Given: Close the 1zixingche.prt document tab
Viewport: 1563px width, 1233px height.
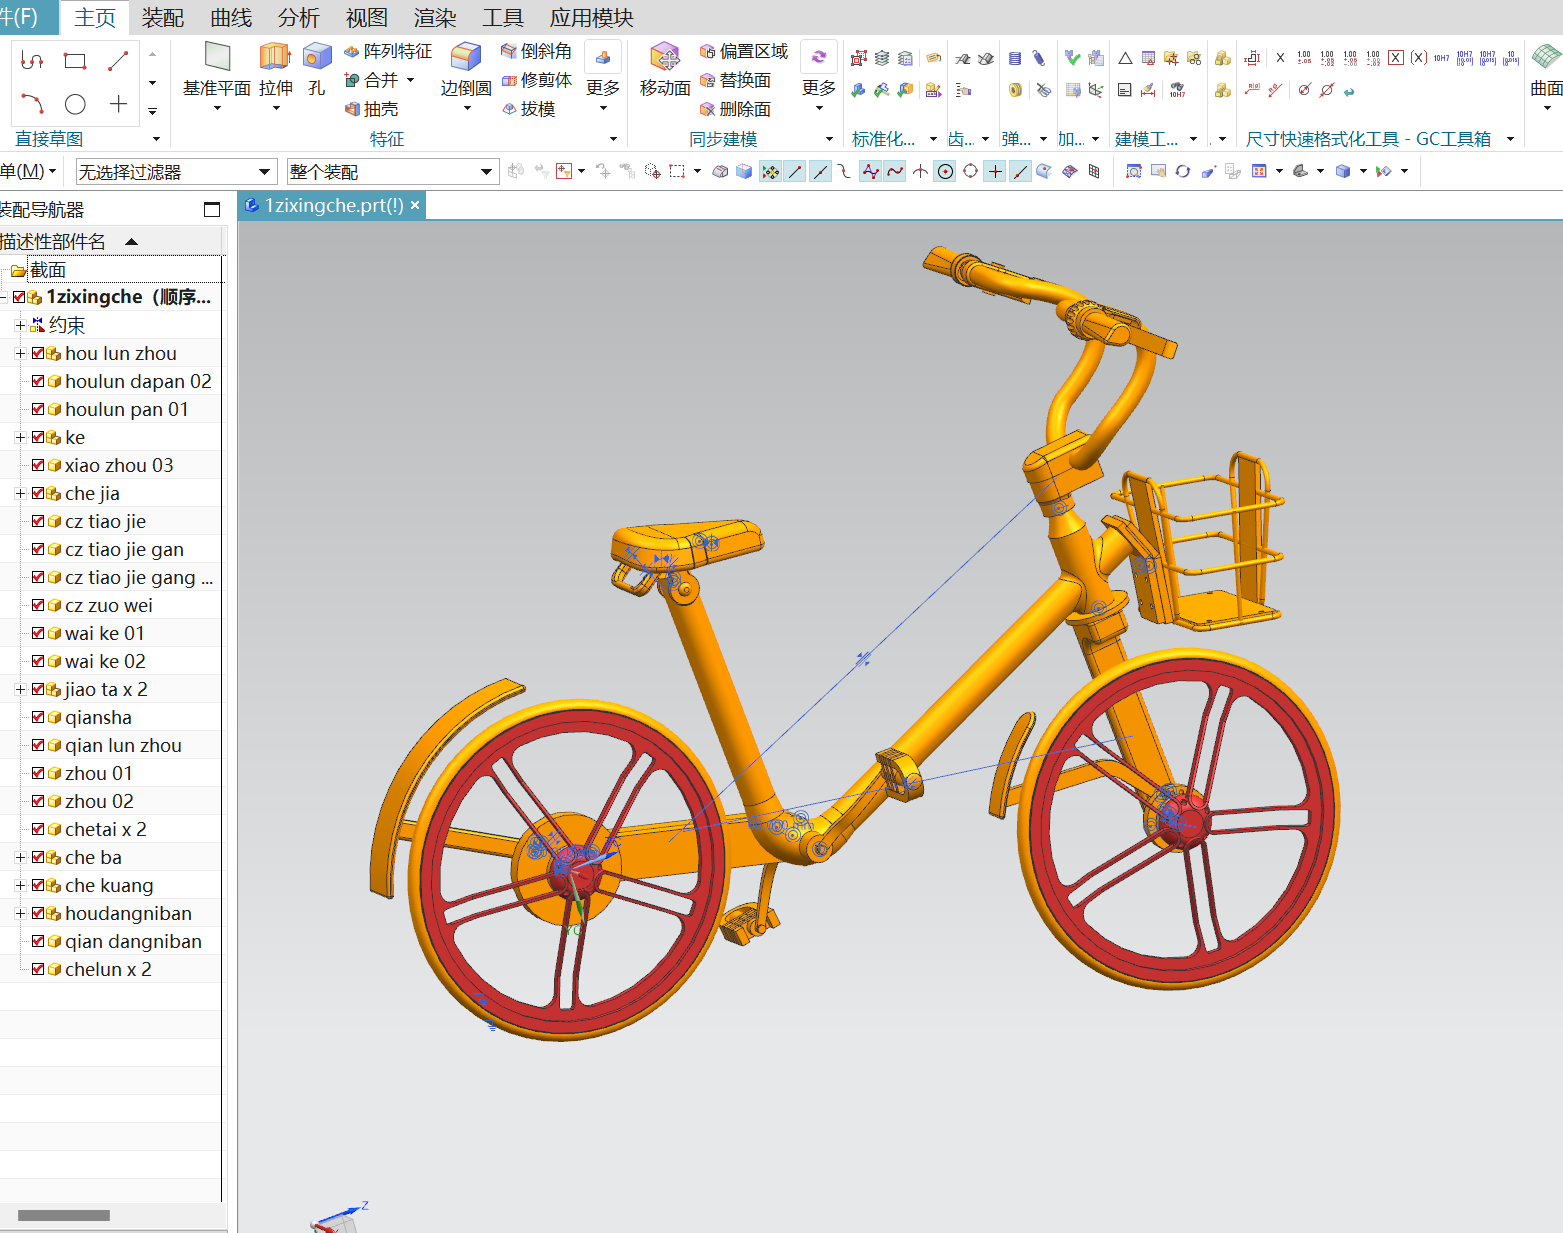Looking at the screenshot, I should point(415,205).
